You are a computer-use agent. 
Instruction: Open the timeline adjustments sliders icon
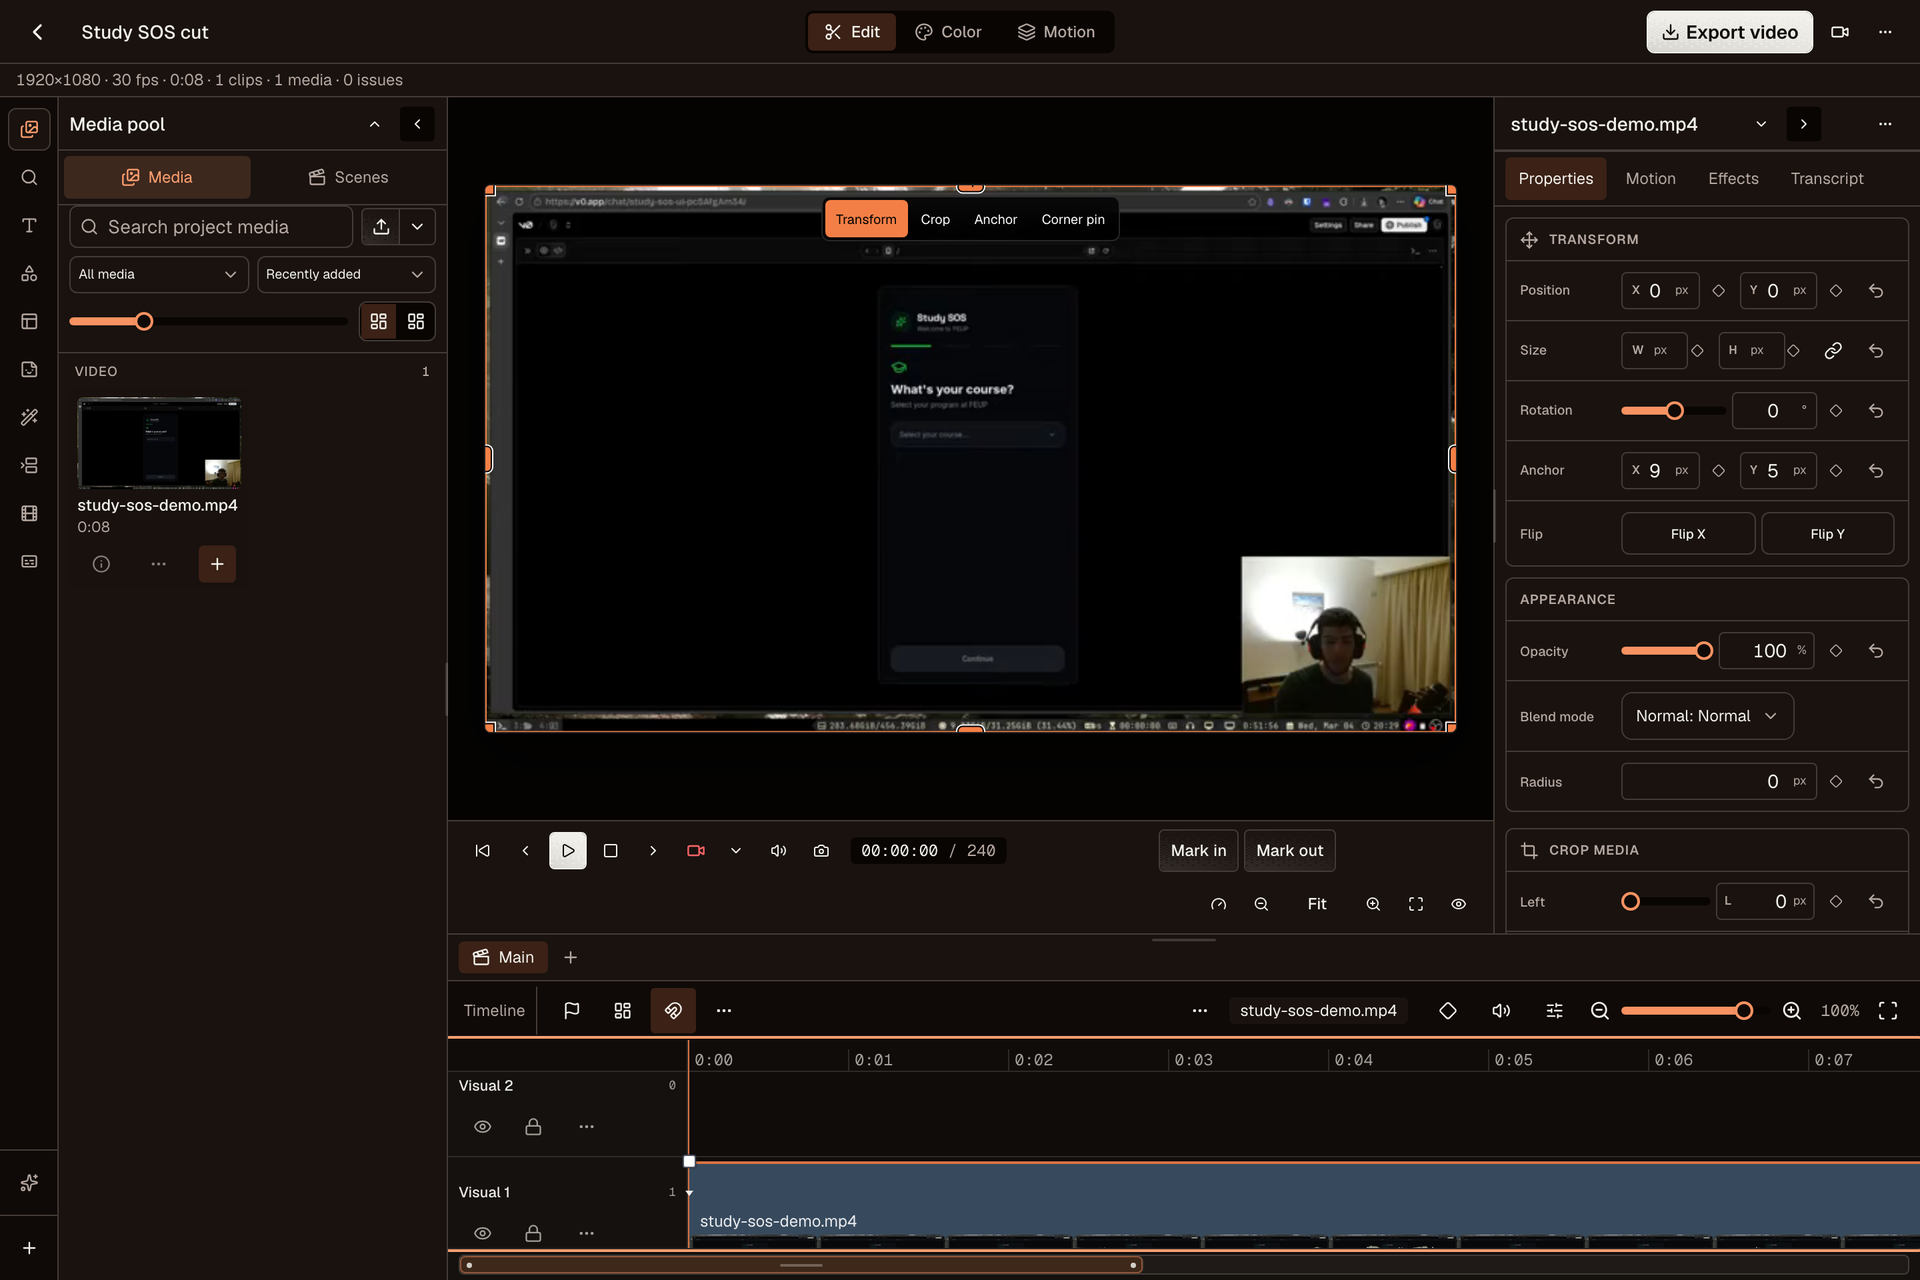[1554, 1011]
